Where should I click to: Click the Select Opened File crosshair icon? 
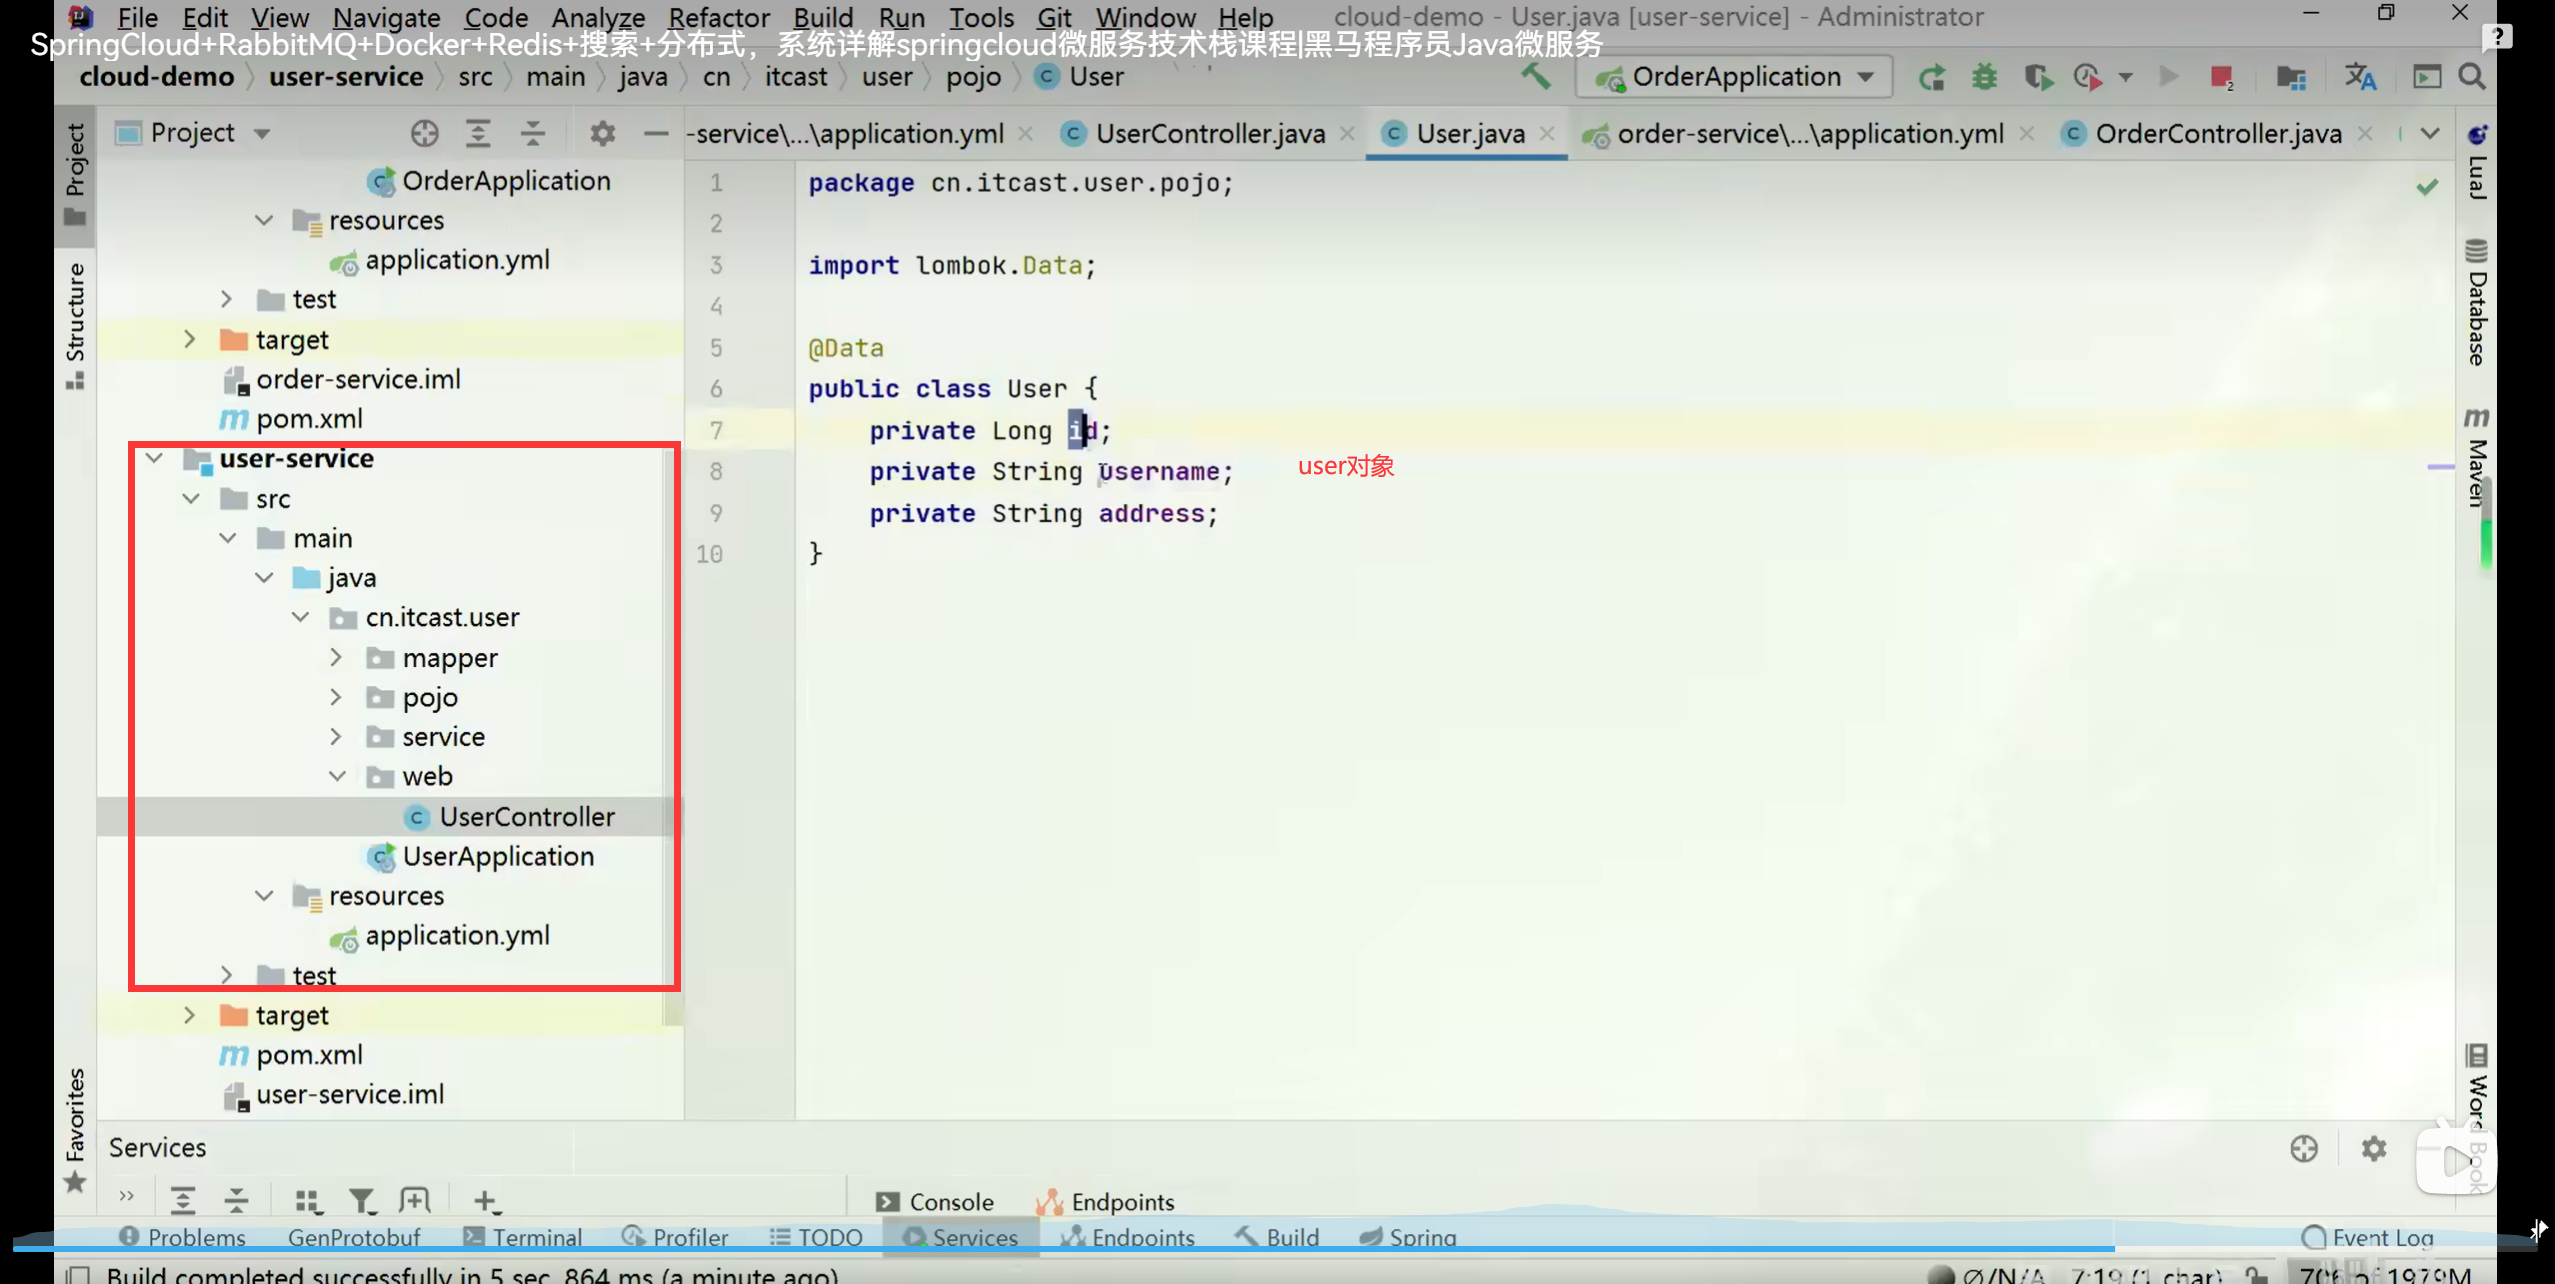click(x=424, y=133)
